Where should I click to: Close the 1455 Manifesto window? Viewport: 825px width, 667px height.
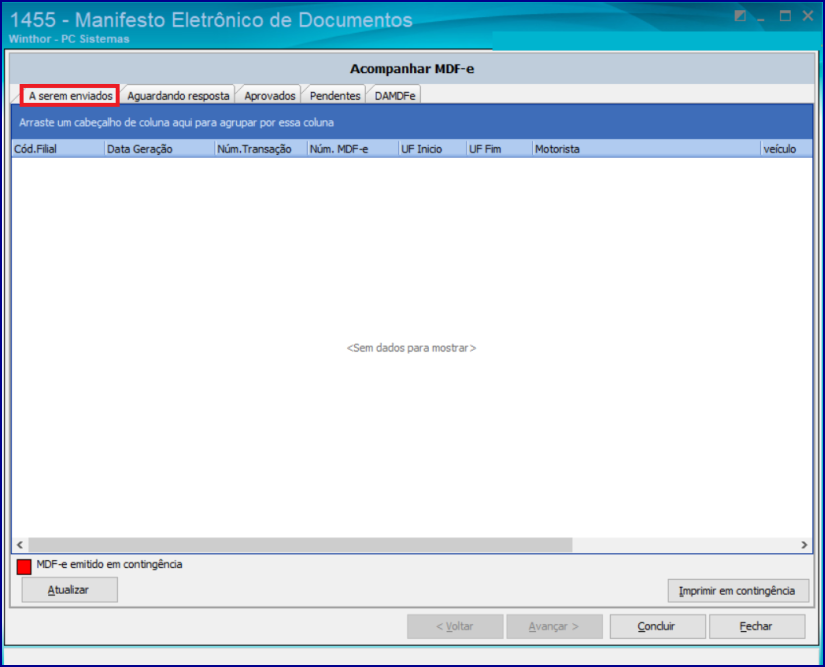point(808,16)
